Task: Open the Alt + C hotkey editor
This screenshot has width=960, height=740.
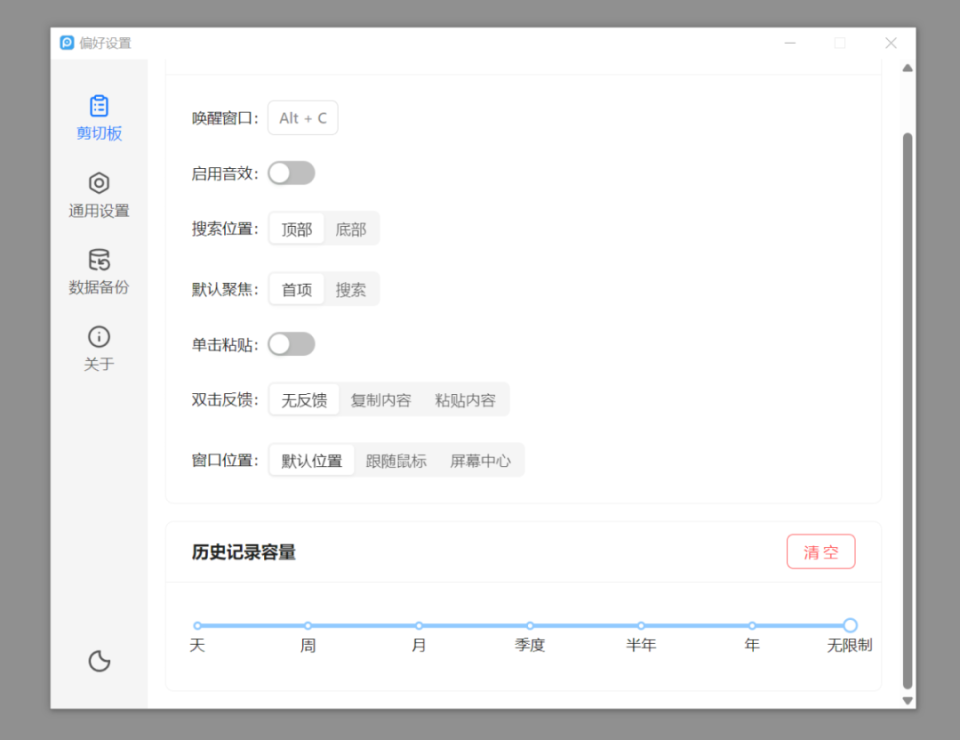Action: pos(302,117)
